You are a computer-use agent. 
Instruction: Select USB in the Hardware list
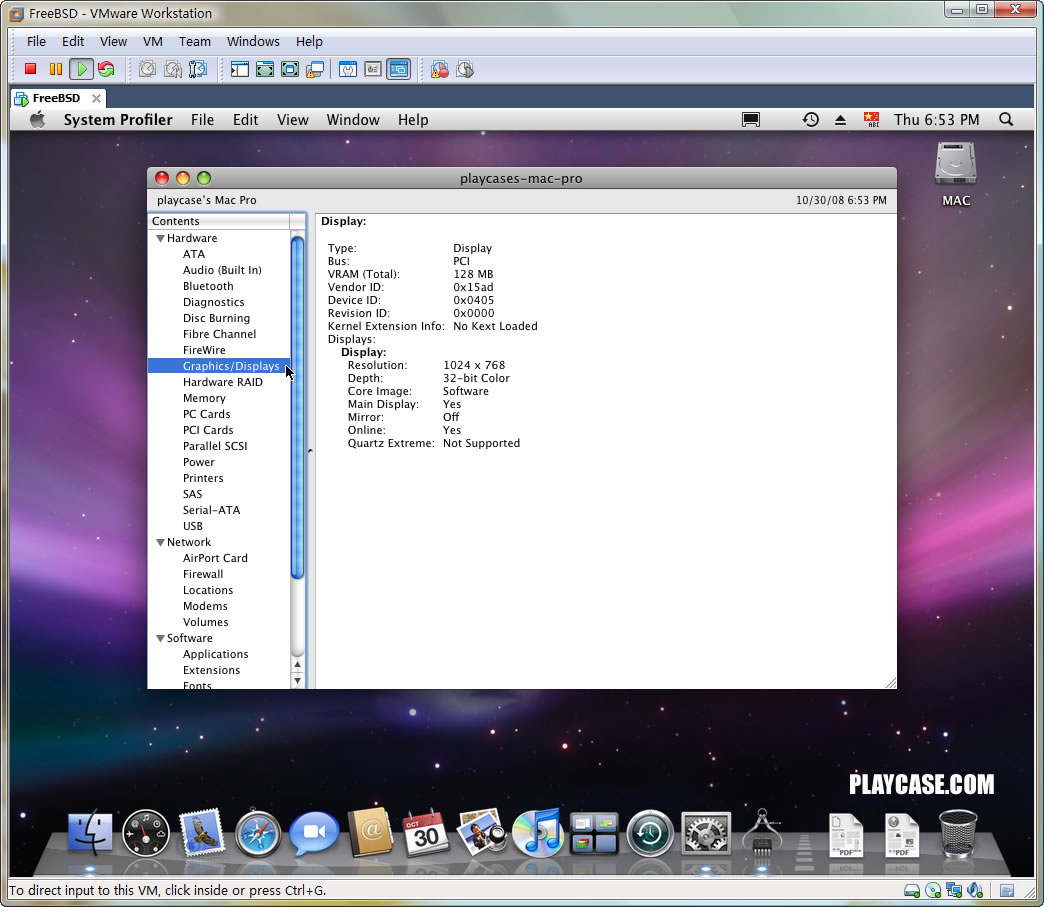click(x=192, y=526)
